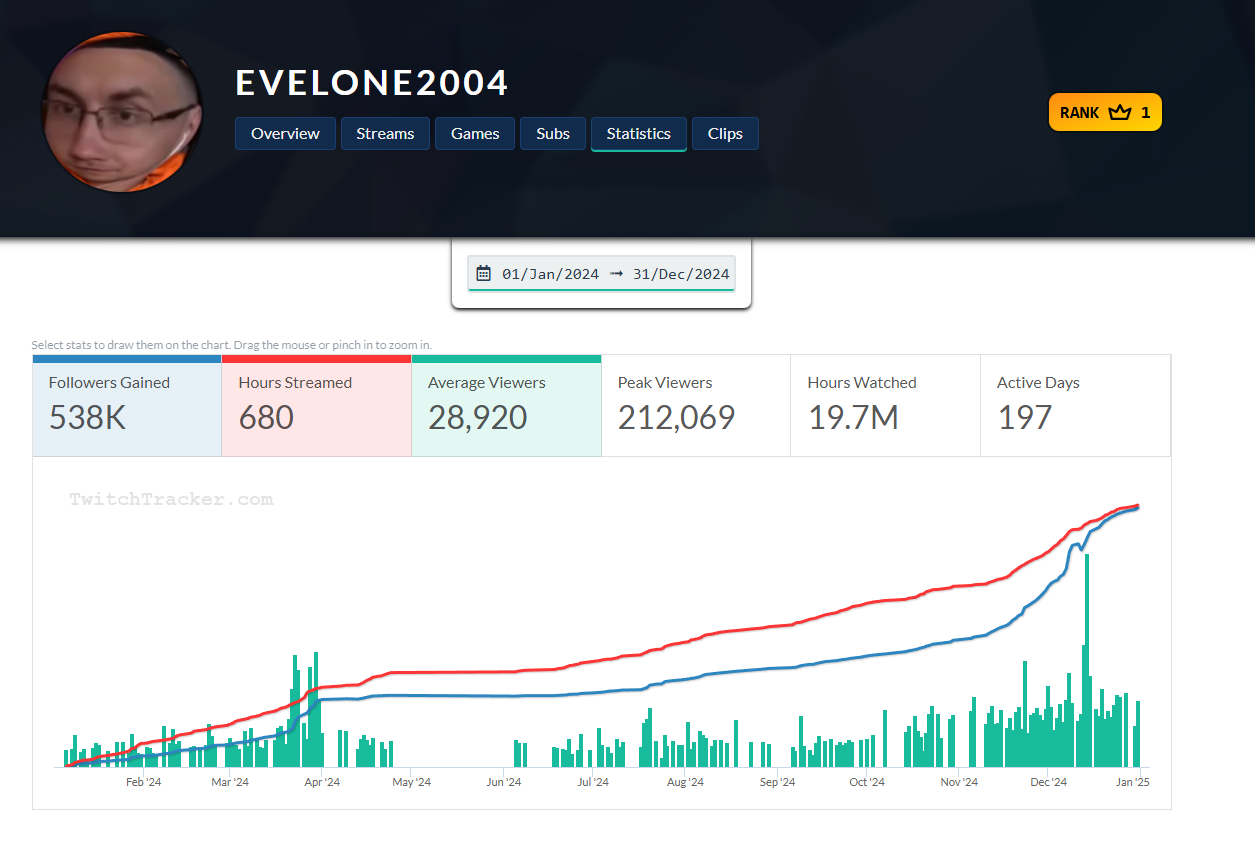Switch to the Streams tab

click(385, 134)
